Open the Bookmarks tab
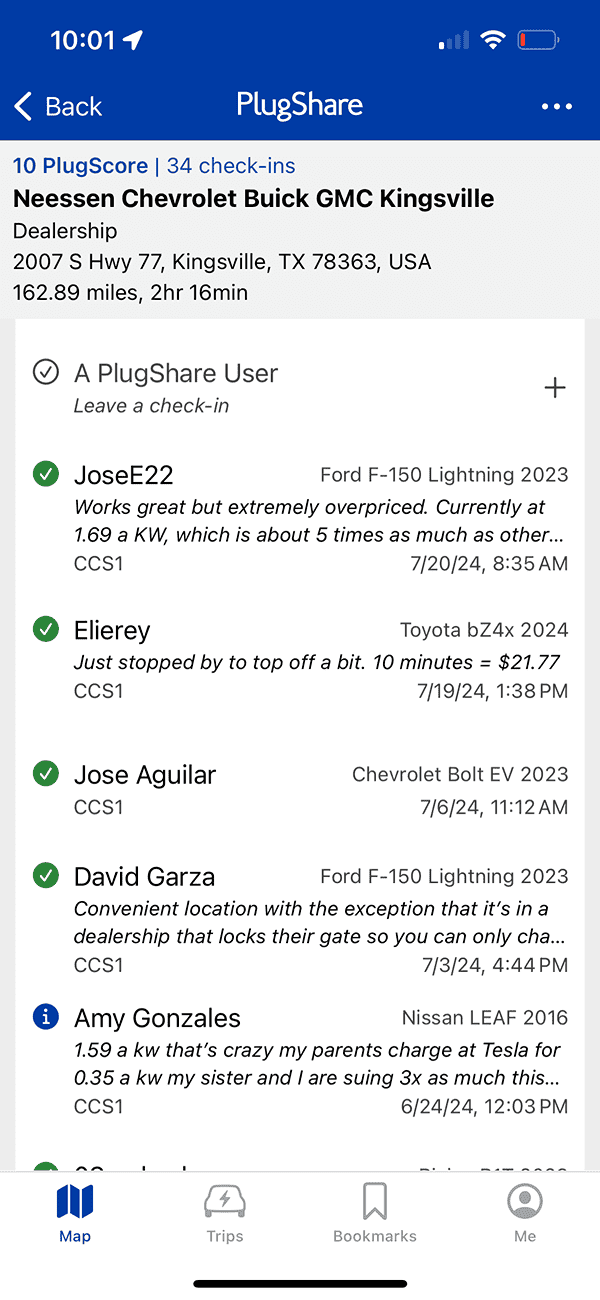Image resolution: width=600 pixels, height=1300 pixels. pos(375,1213)
